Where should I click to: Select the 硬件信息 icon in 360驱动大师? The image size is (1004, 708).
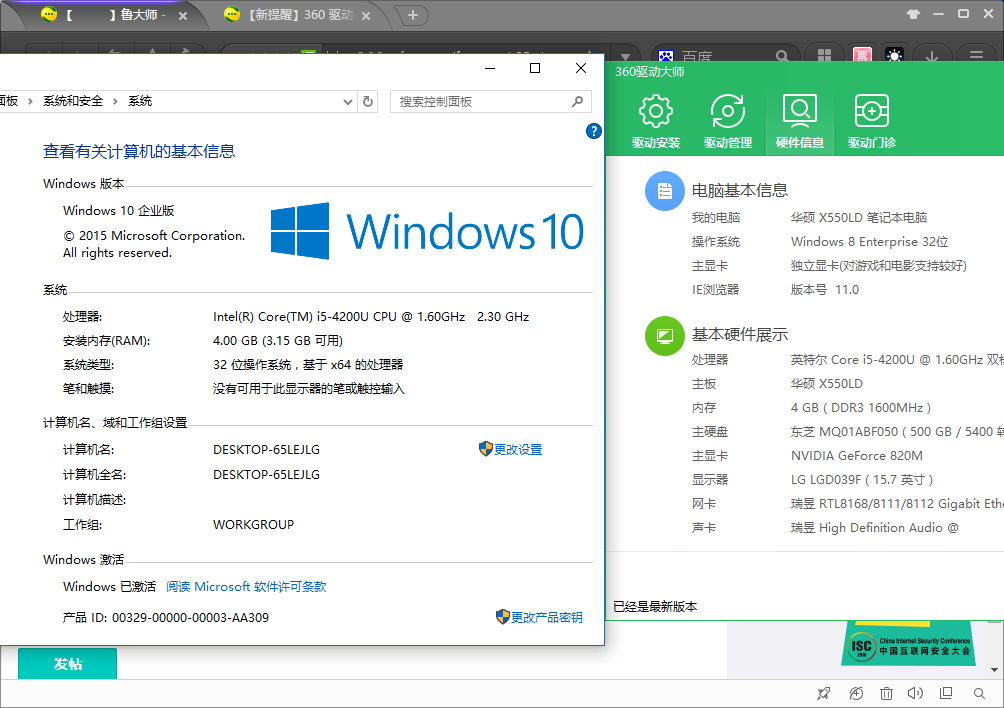(x=800, y=111)
